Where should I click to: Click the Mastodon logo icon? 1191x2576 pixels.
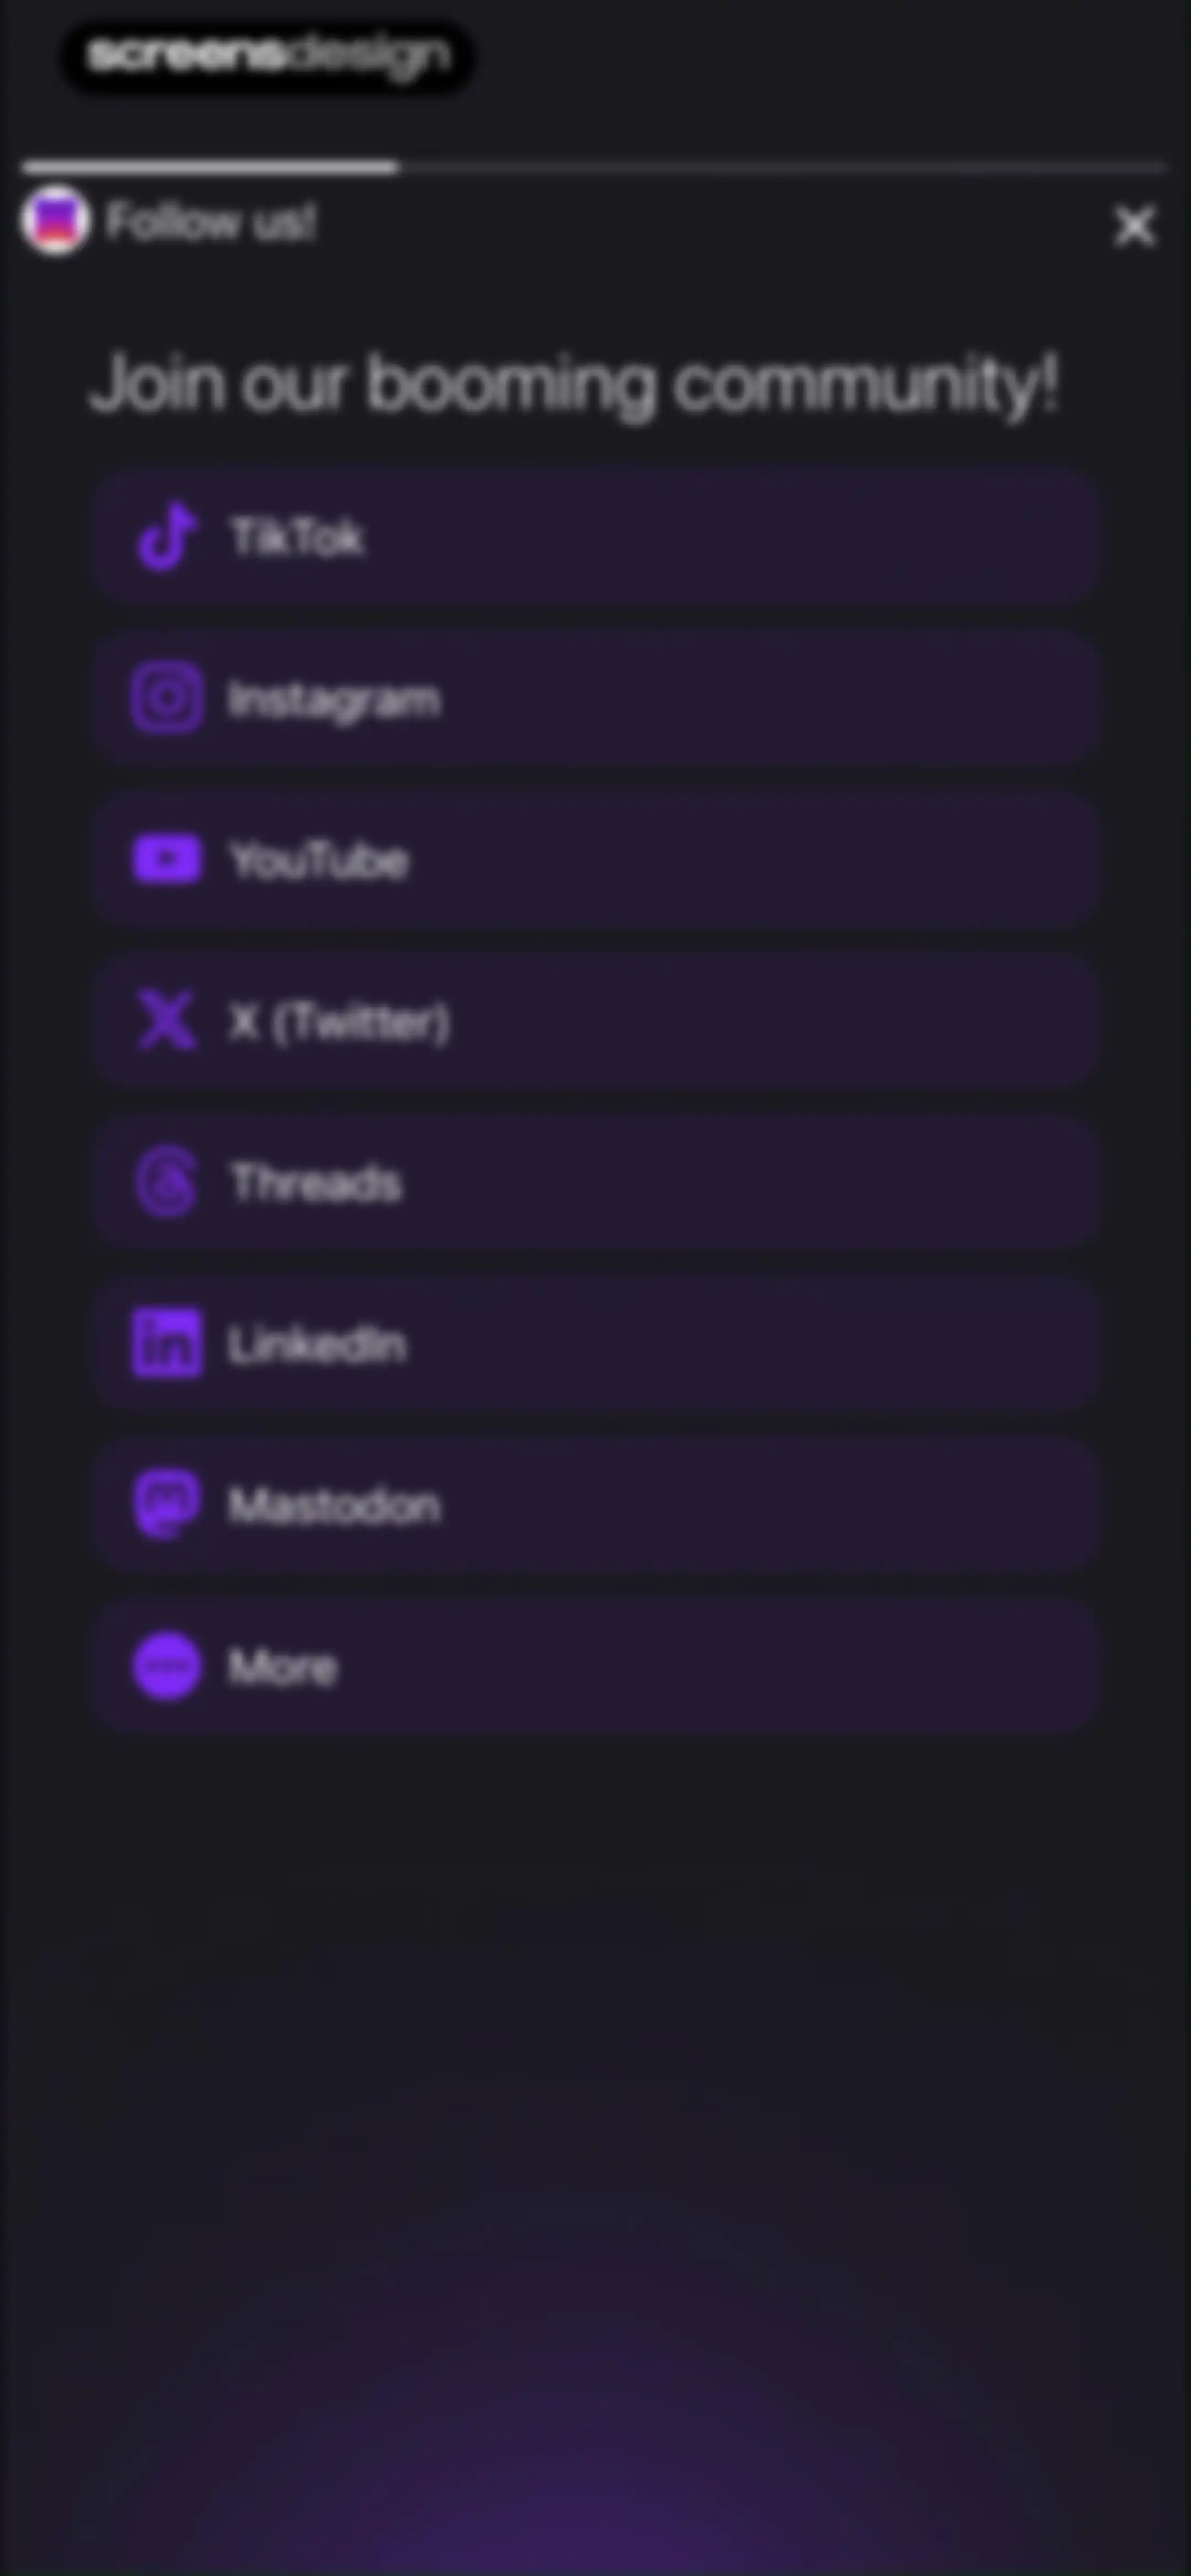pos(166,1504)
